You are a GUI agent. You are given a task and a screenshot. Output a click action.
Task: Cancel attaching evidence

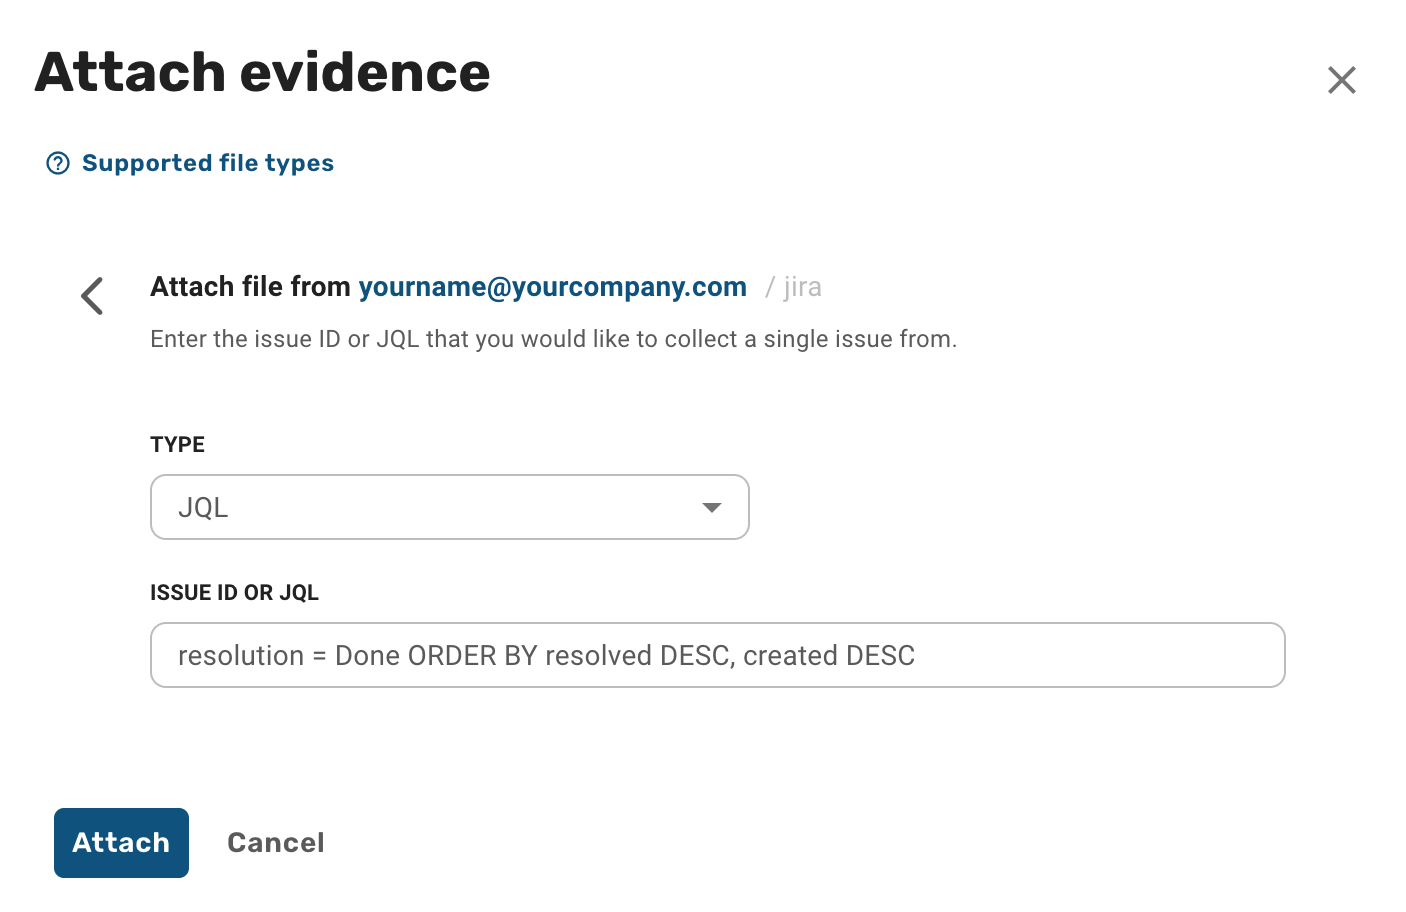pos(276,843)
